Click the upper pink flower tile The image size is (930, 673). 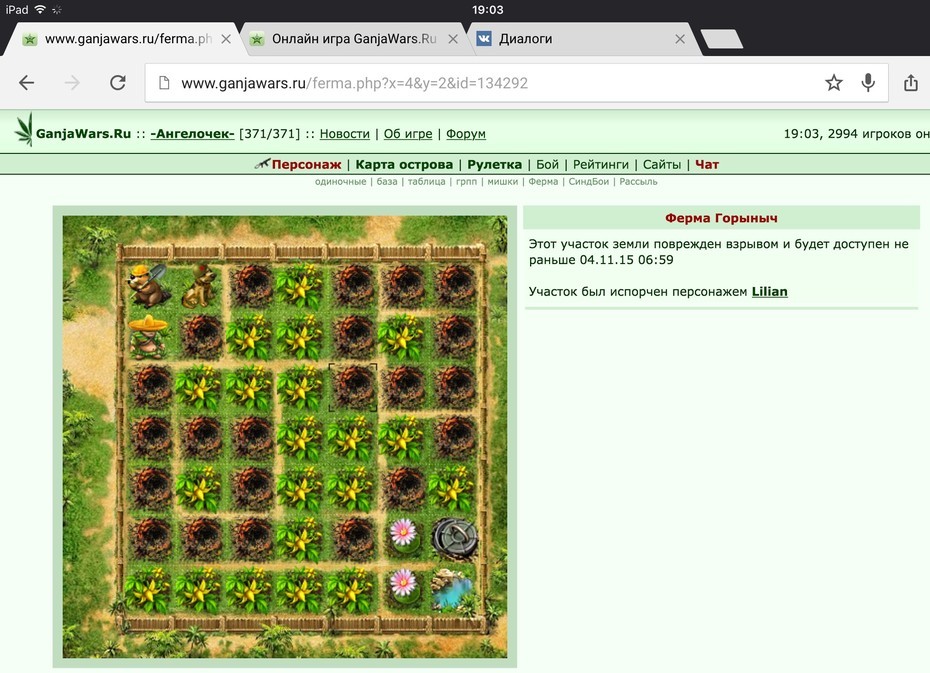(403, 538)
